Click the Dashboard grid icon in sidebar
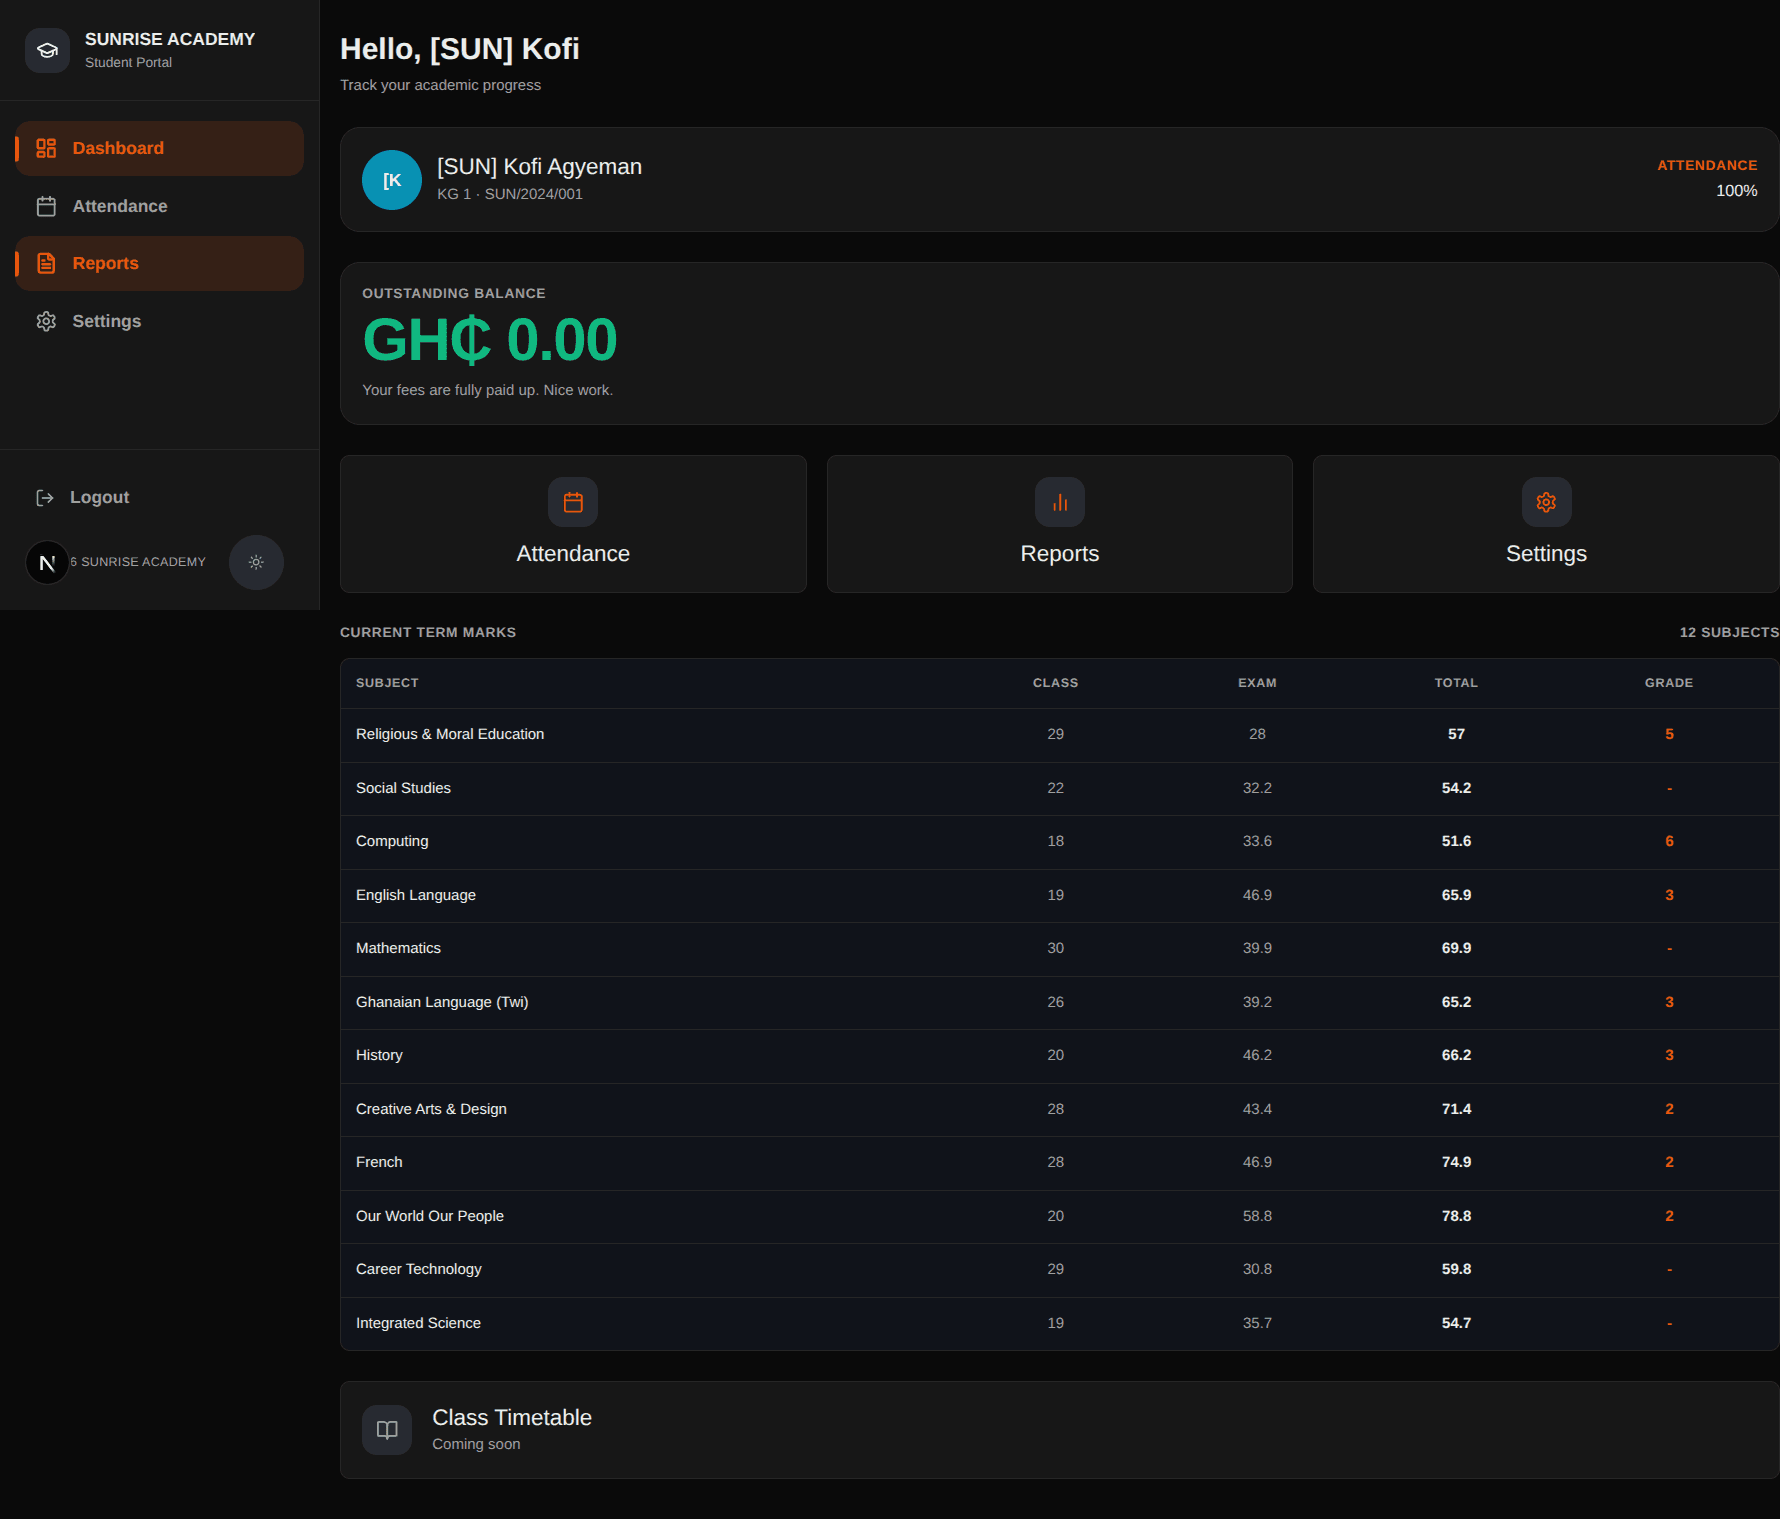Viewport: 1780px width, 1519px height. 46,148
